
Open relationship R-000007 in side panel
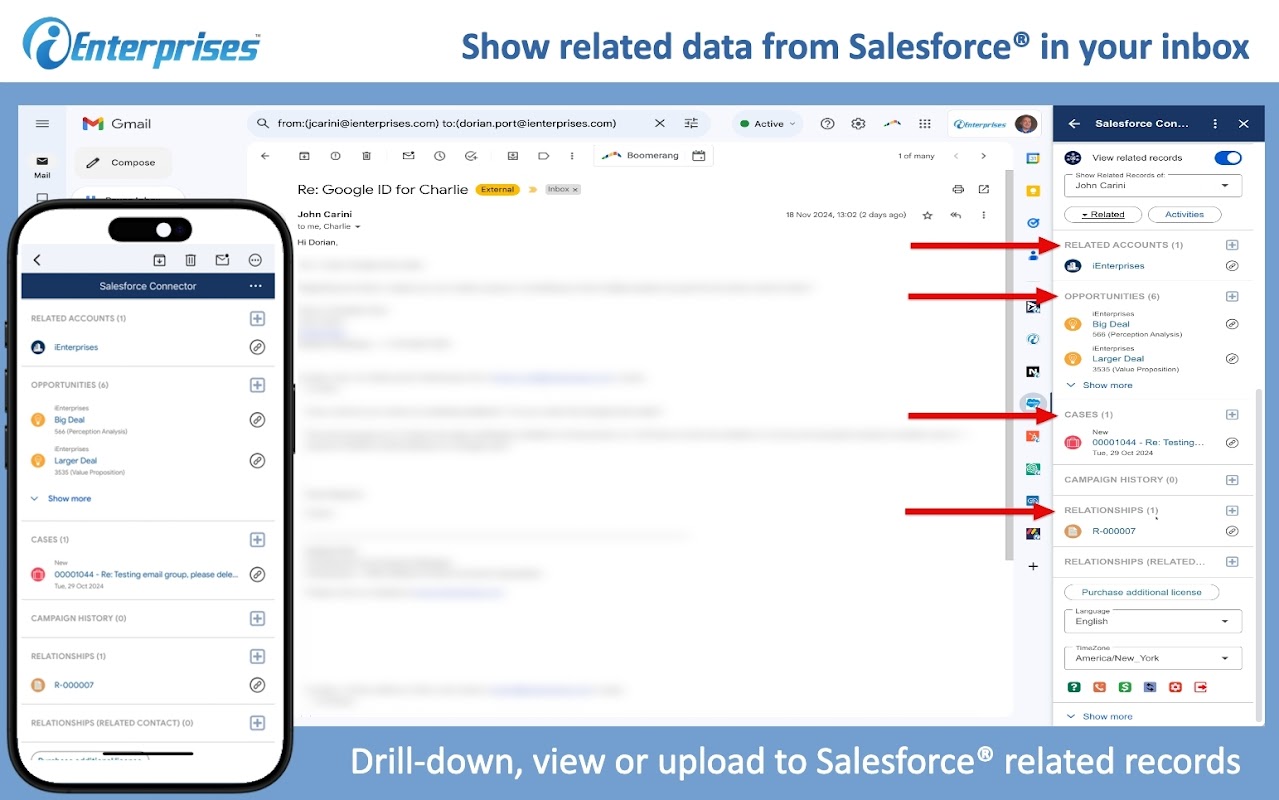(1114, 531)
